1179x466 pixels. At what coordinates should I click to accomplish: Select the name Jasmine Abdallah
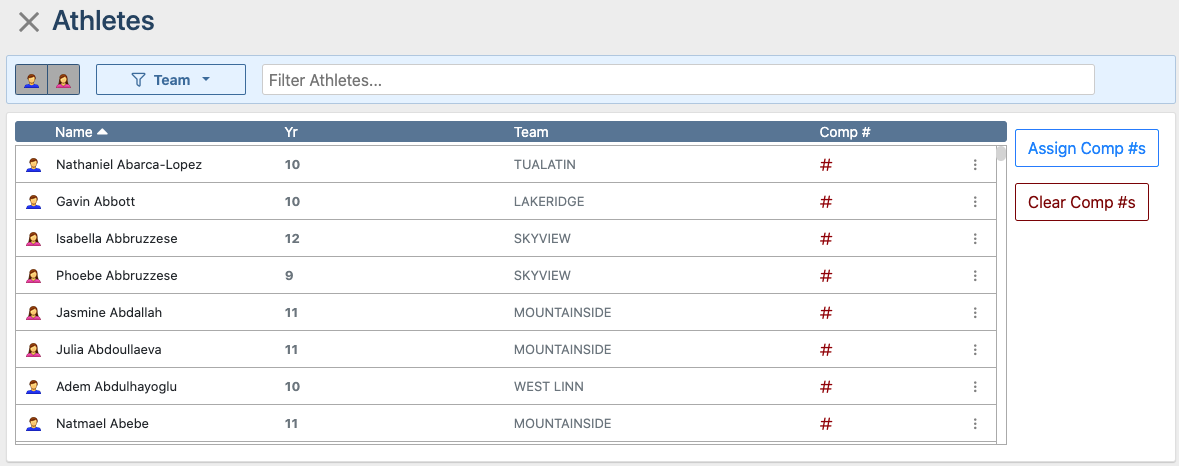tap(109, 313)
